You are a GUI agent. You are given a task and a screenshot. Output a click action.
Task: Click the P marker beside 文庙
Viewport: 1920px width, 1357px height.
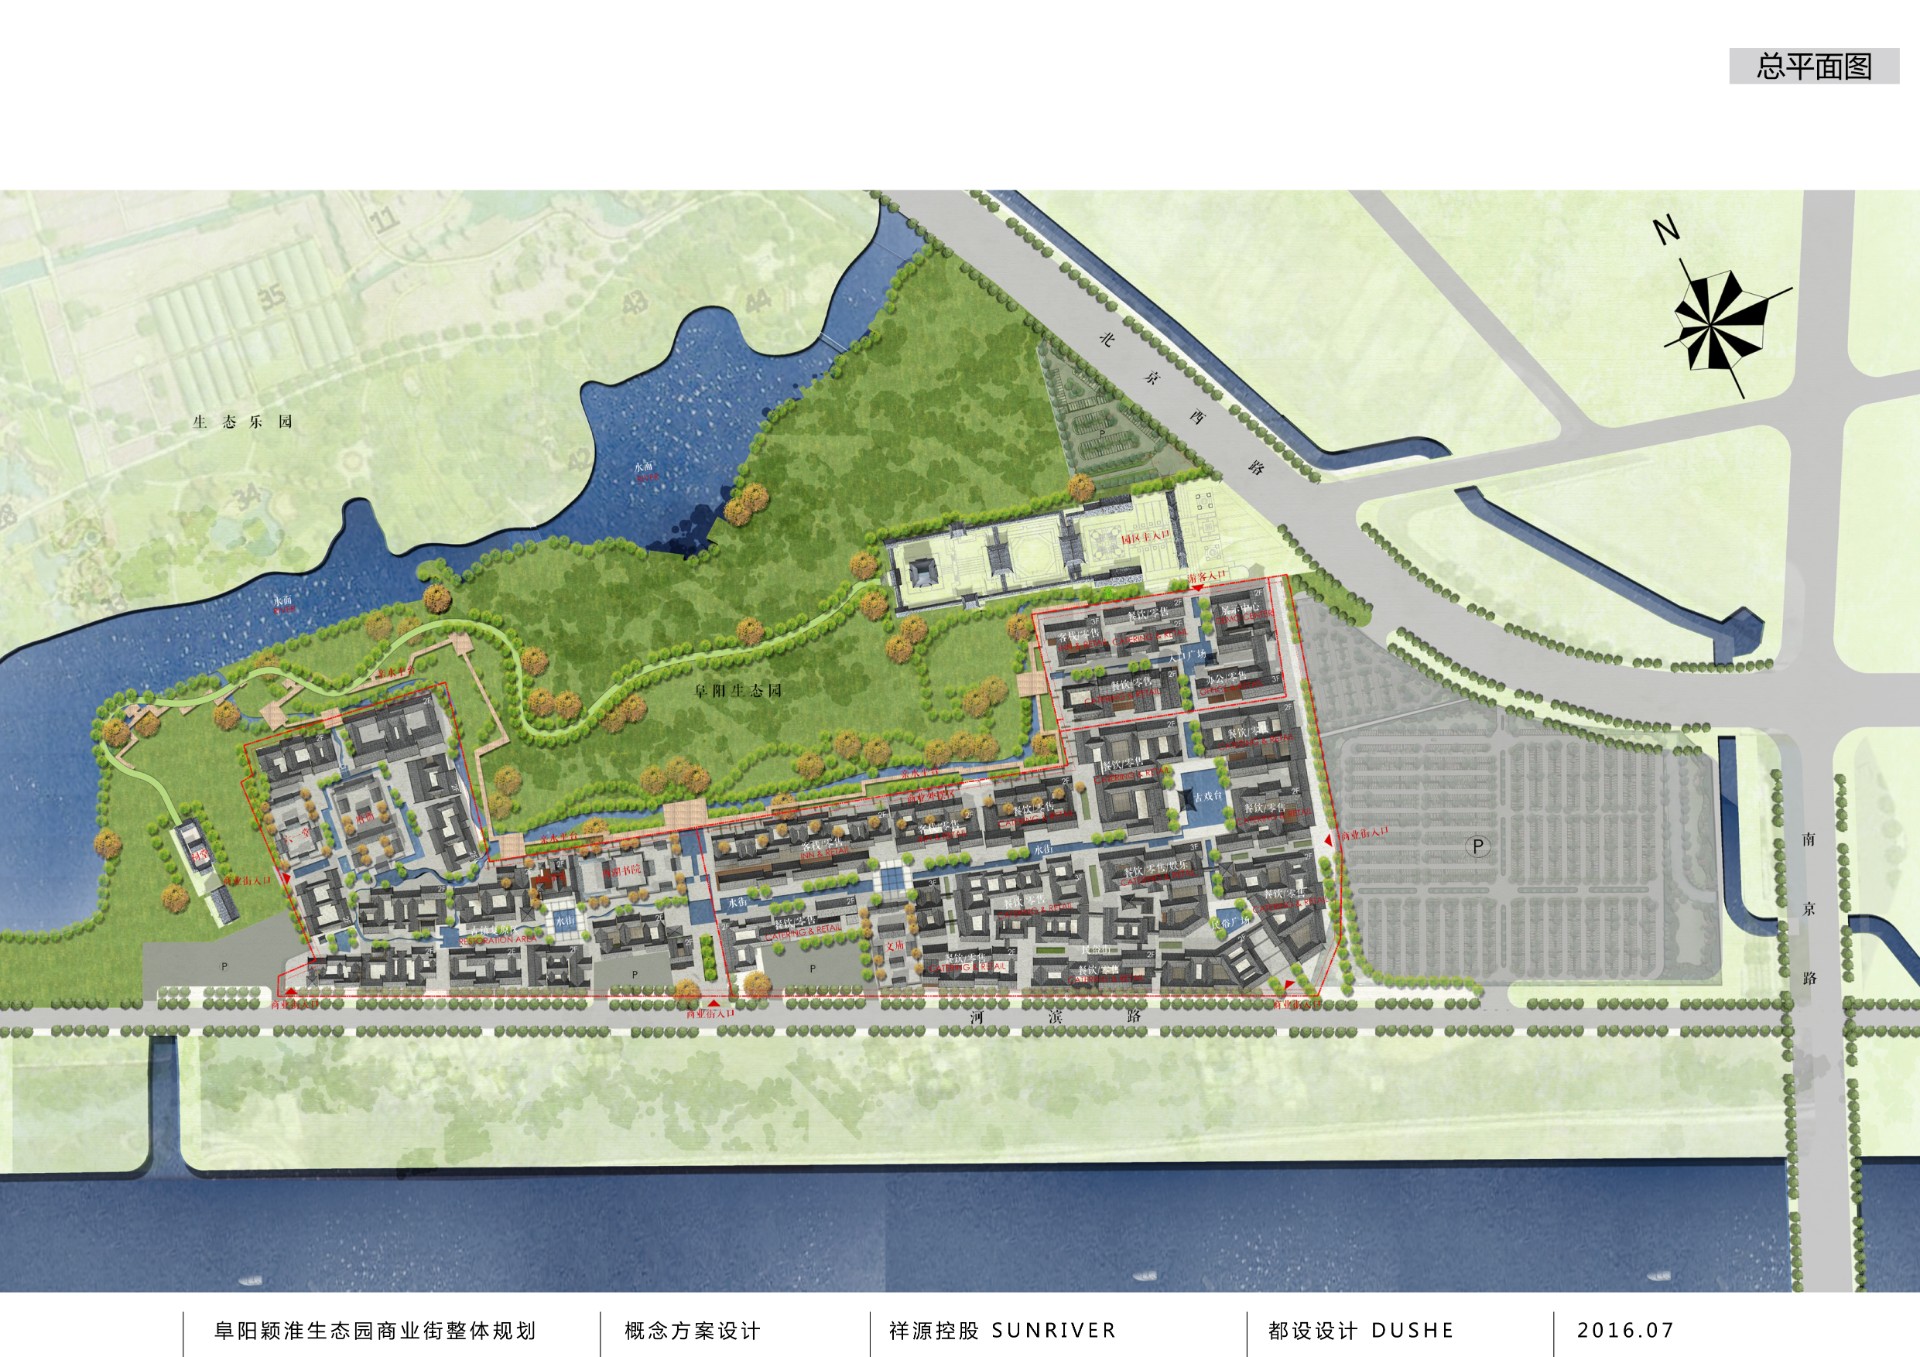(x=813, y=968)
